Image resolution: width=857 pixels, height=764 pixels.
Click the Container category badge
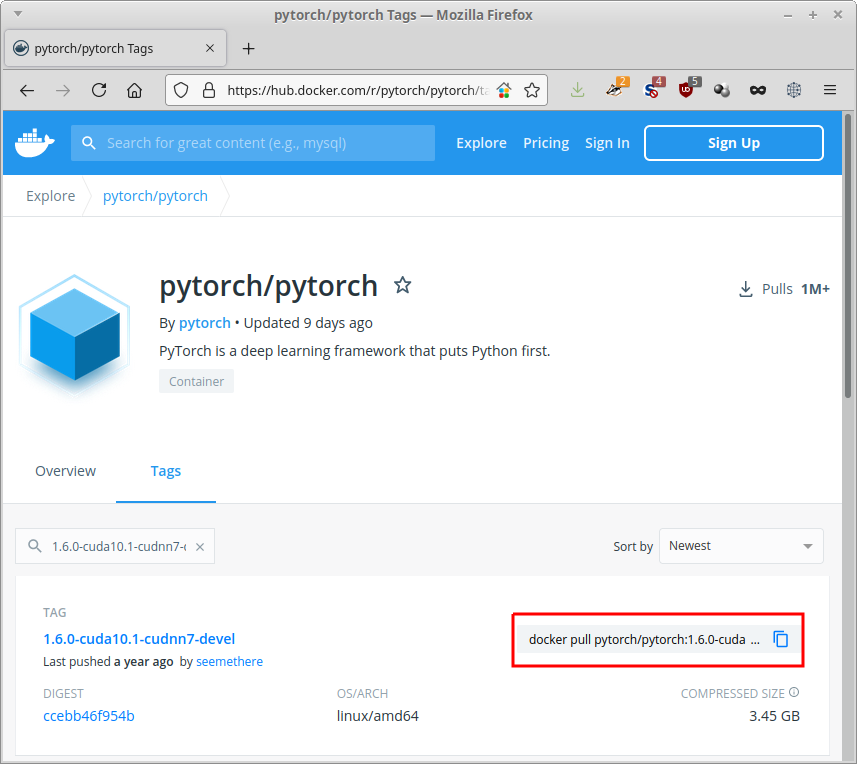tap(196, 381)
